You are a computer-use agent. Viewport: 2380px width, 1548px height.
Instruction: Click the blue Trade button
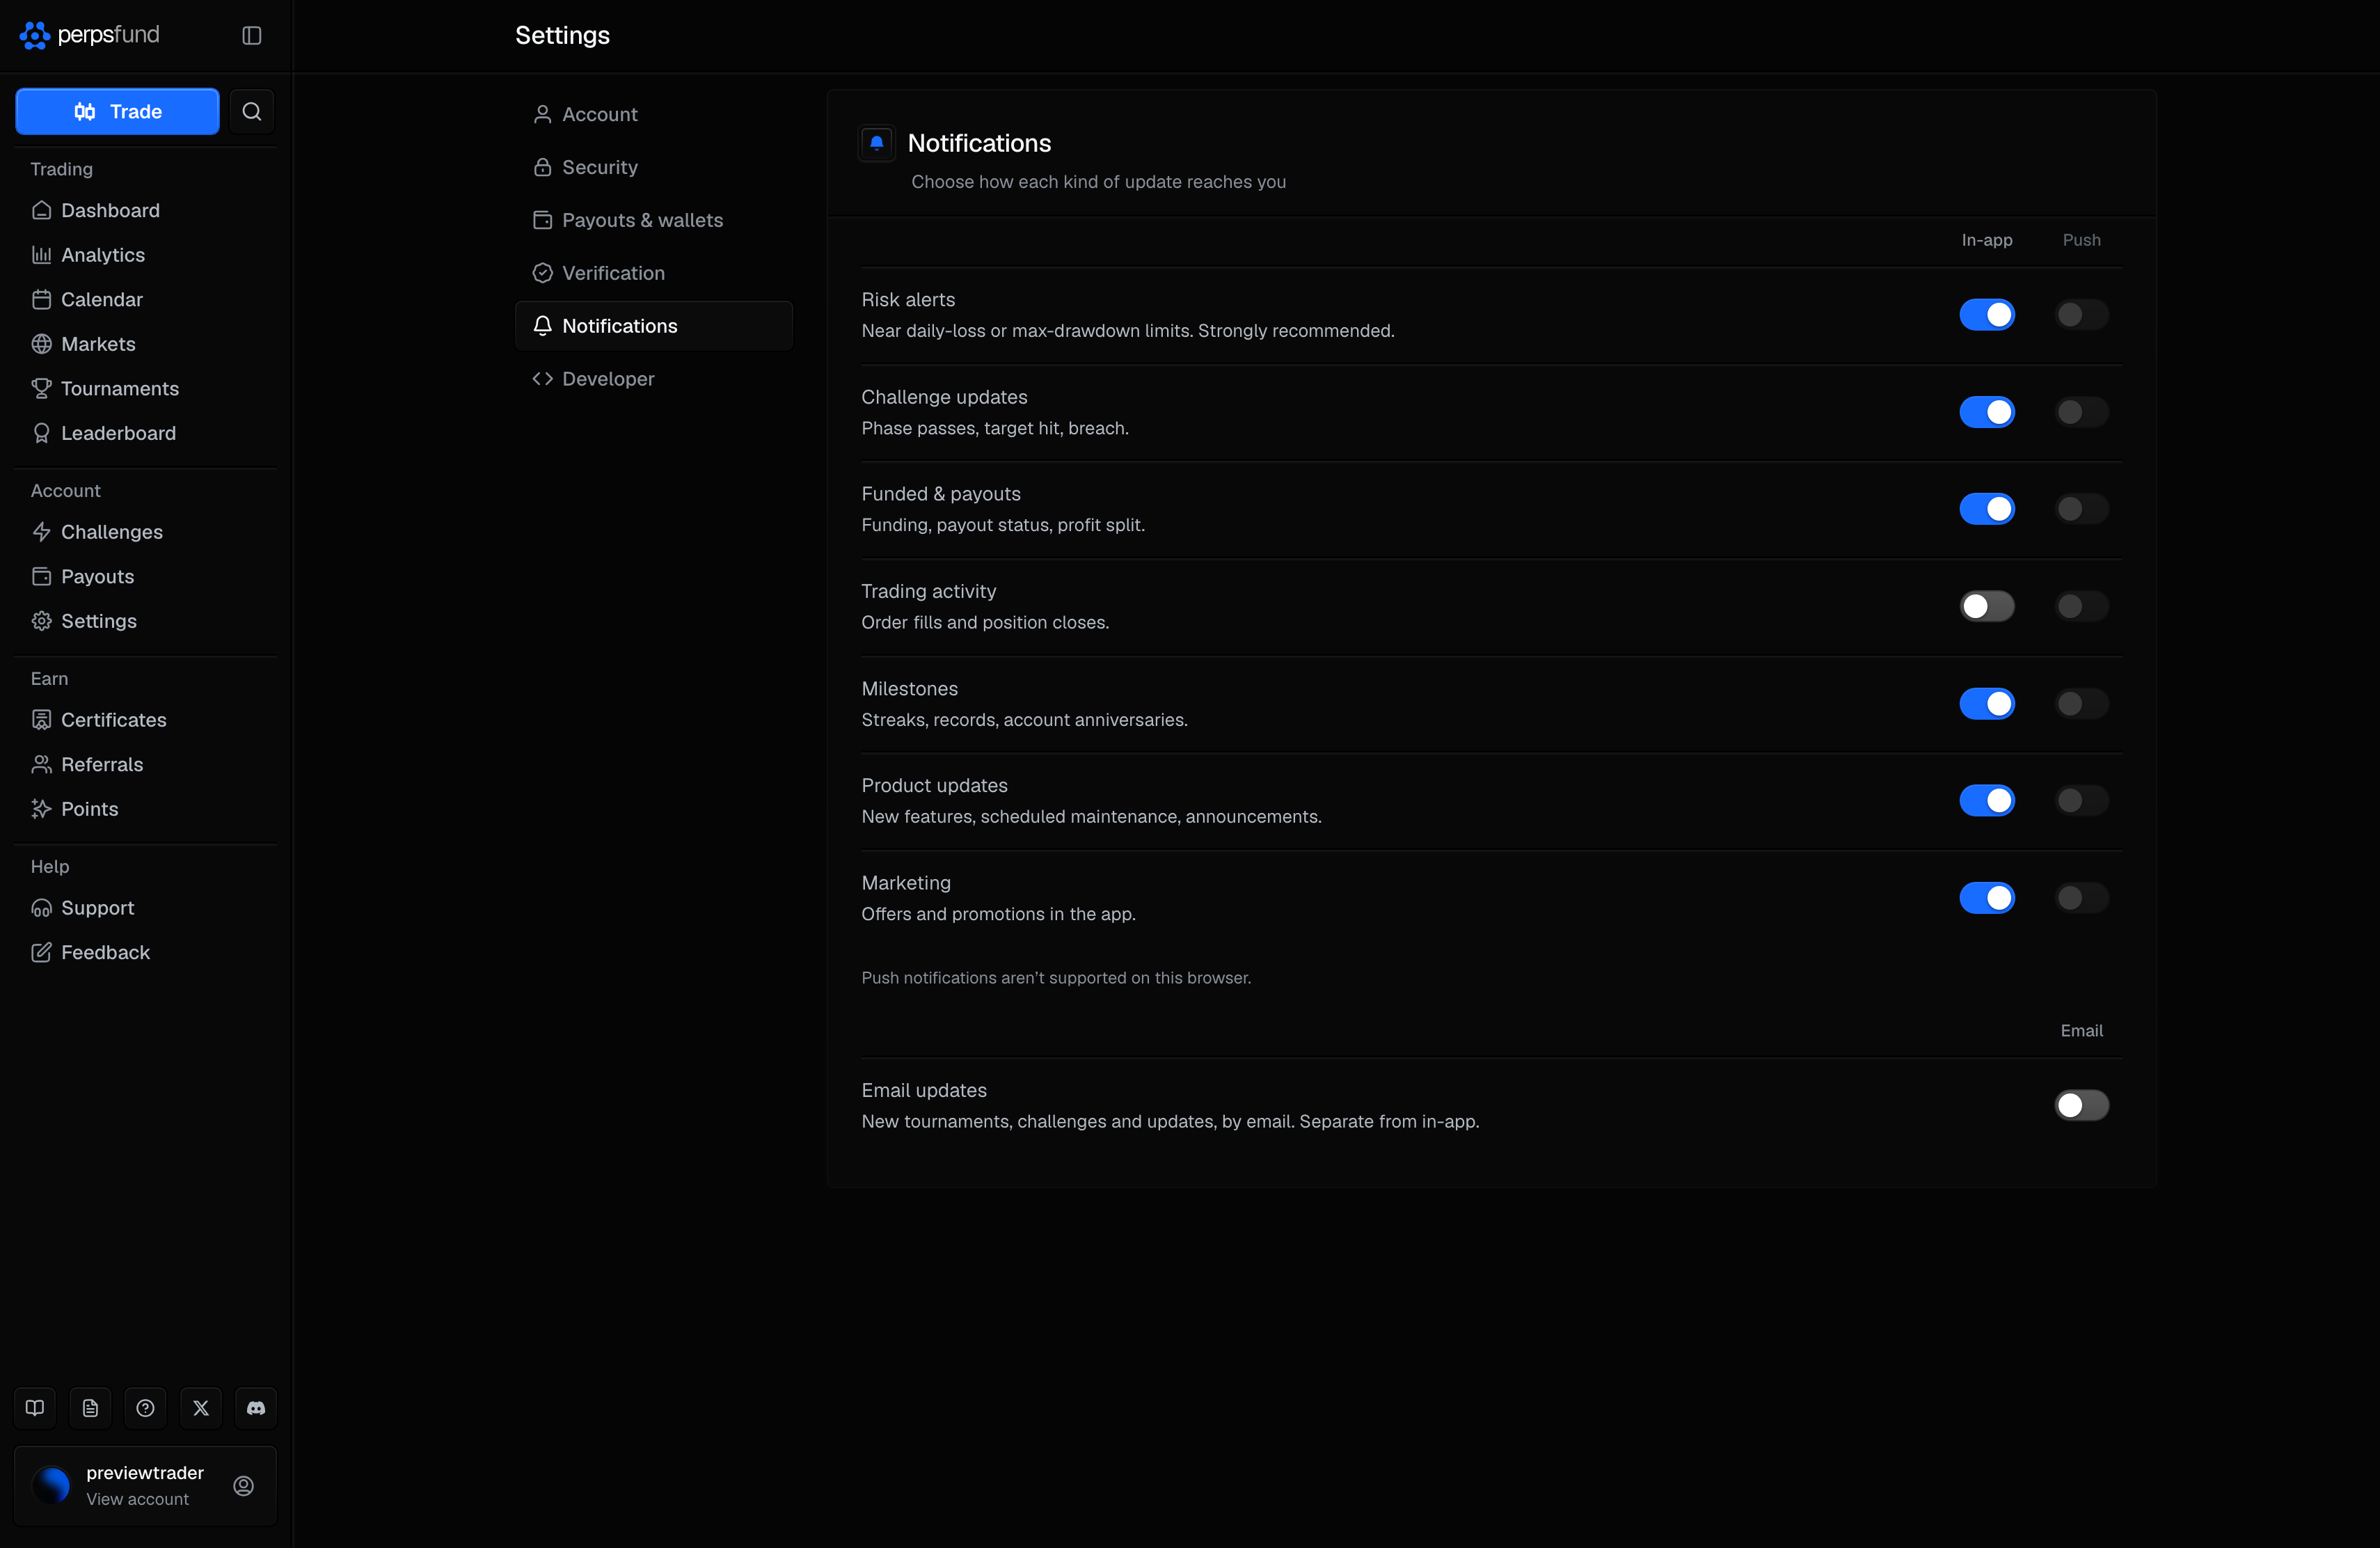coord(117,111)
